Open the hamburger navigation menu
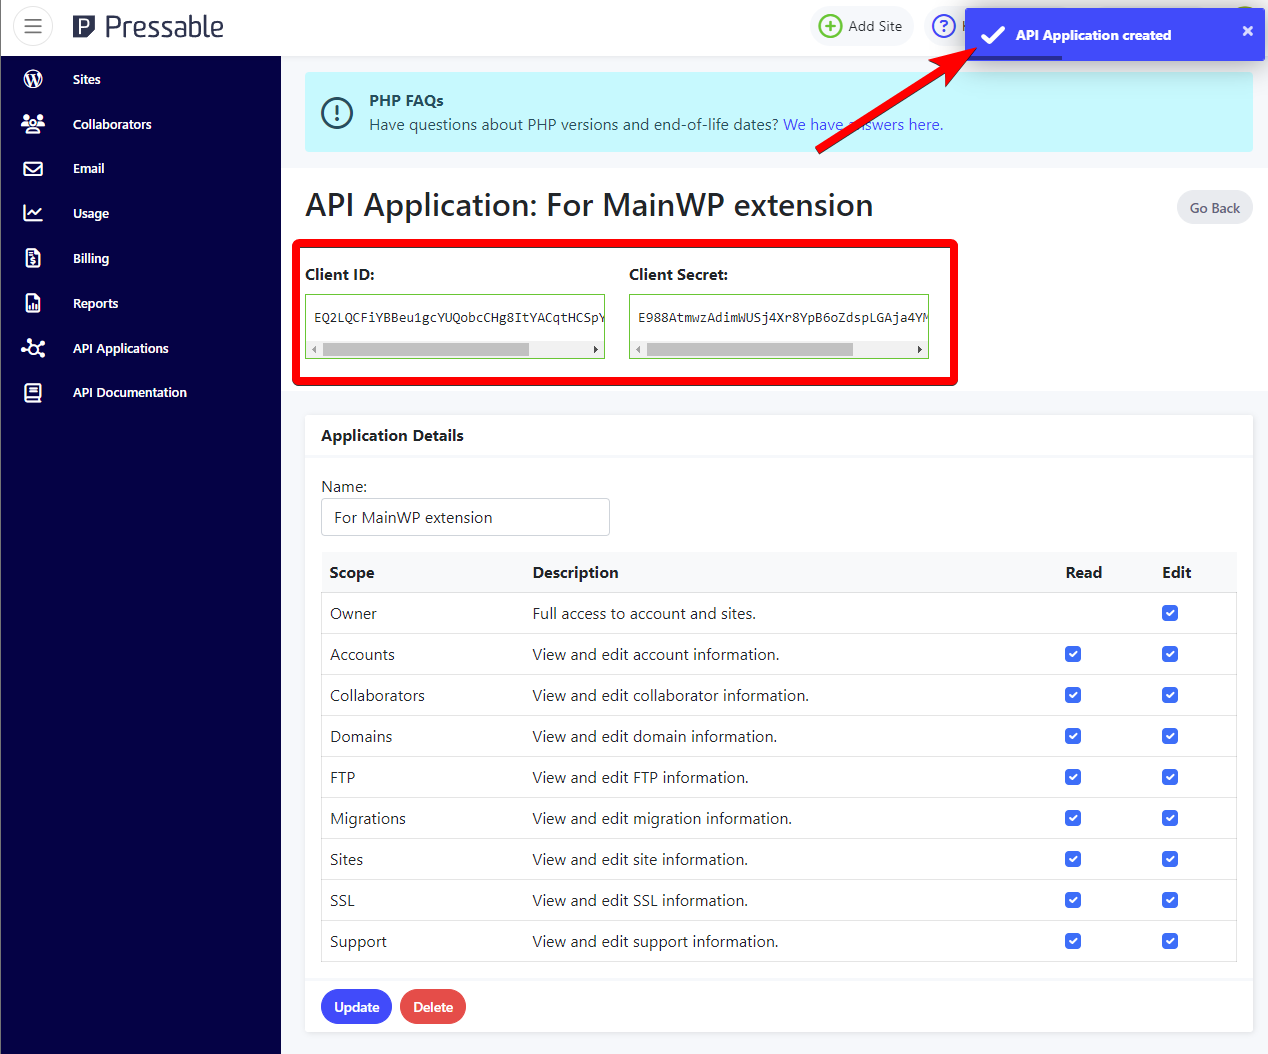This screenshot has height=1054, width=1268. 33,26
